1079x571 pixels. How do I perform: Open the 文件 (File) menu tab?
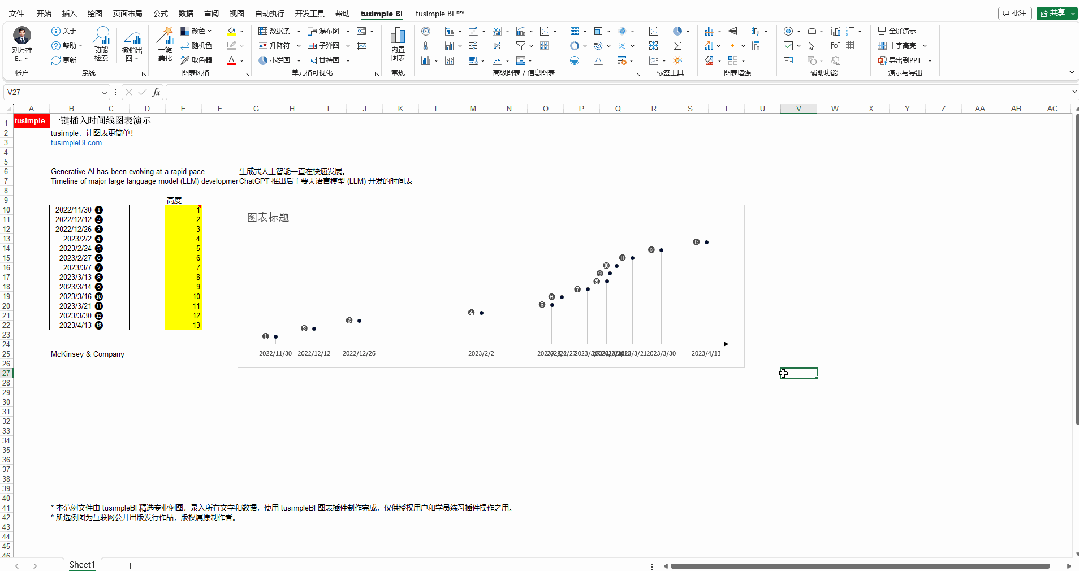tap(16, 13)
